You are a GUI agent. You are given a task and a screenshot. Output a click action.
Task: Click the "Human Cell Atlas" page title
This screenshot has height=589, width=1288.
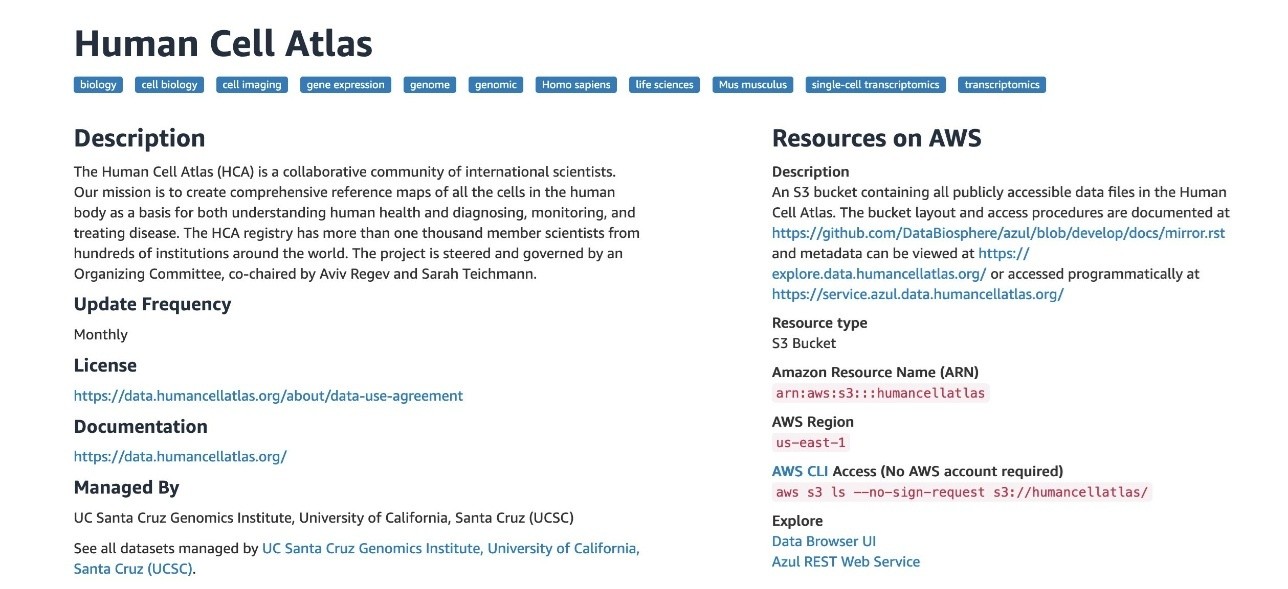pyautogui.click(x=223, y=43)
